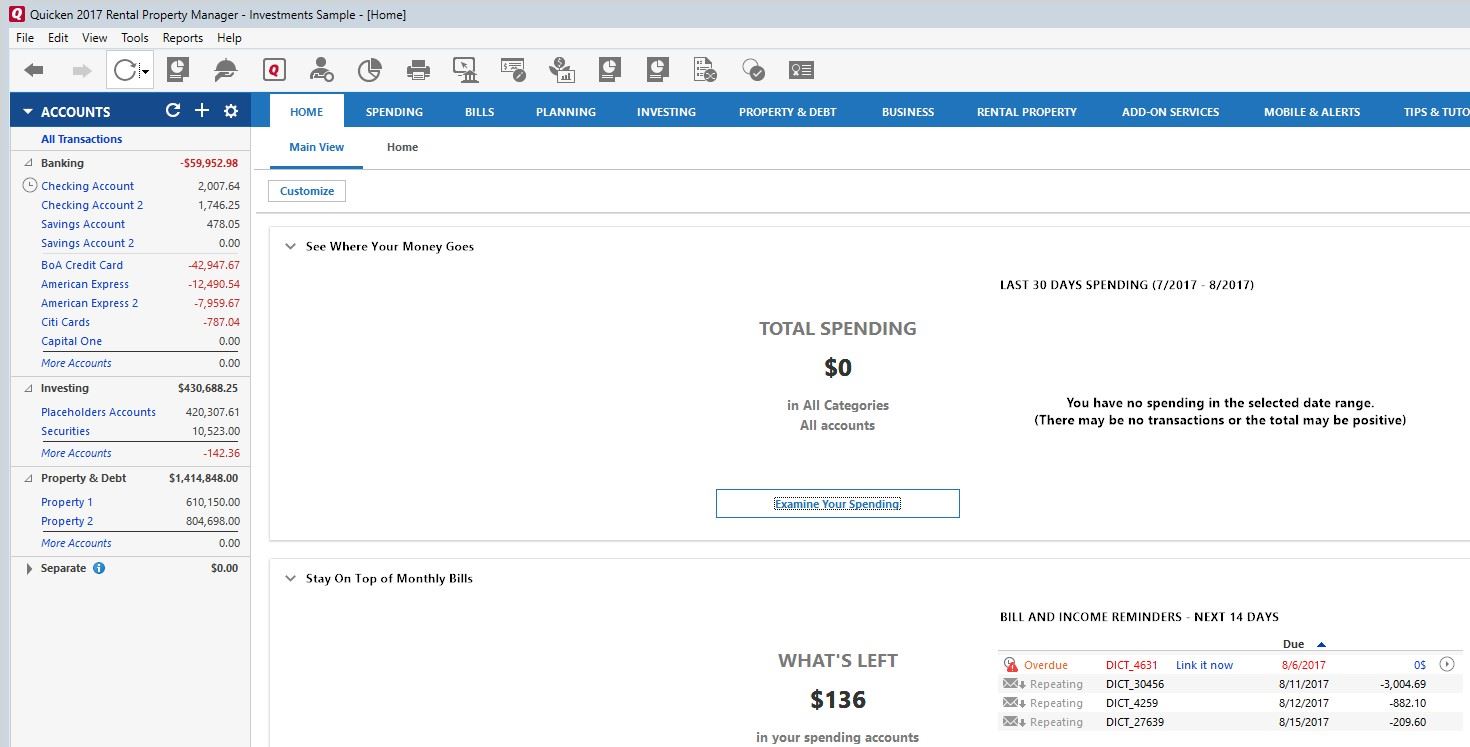Click the Back arrow in the toolbar
Image resolution: width=1470 pixels, height=747 pixels.
34,70
